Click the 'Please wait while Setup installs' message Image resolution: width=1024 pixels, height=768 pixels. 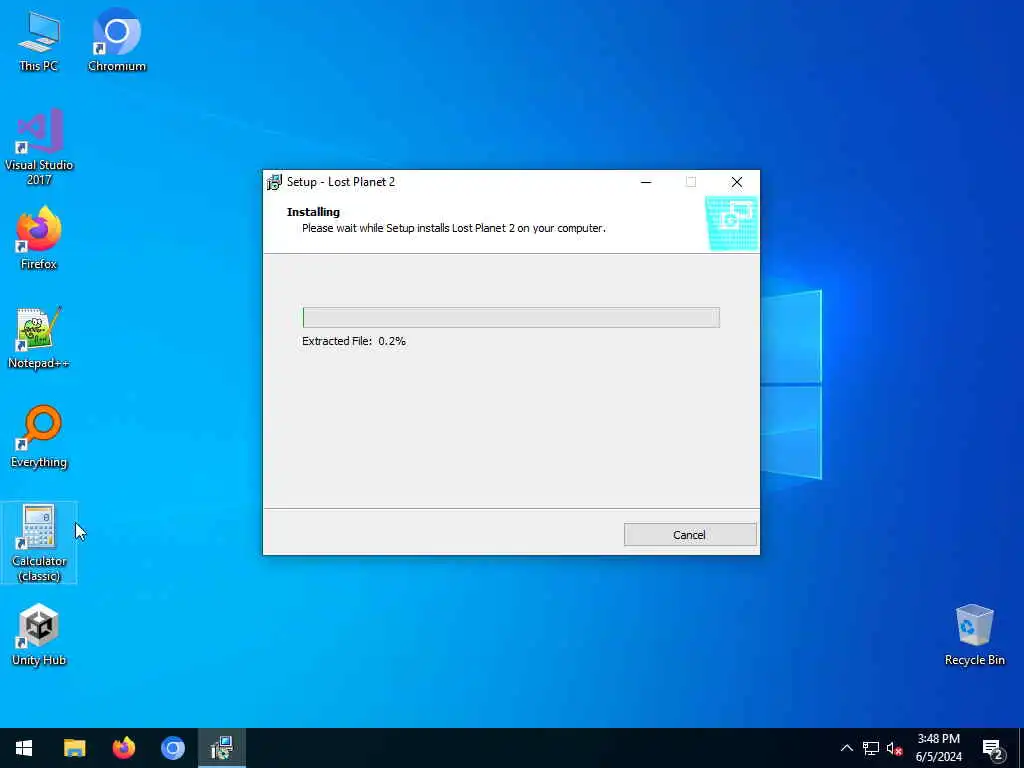[454, 228]
